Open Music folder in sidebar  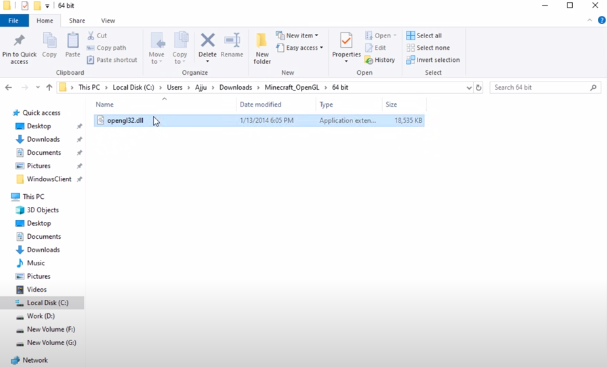(x=36, y=263)
